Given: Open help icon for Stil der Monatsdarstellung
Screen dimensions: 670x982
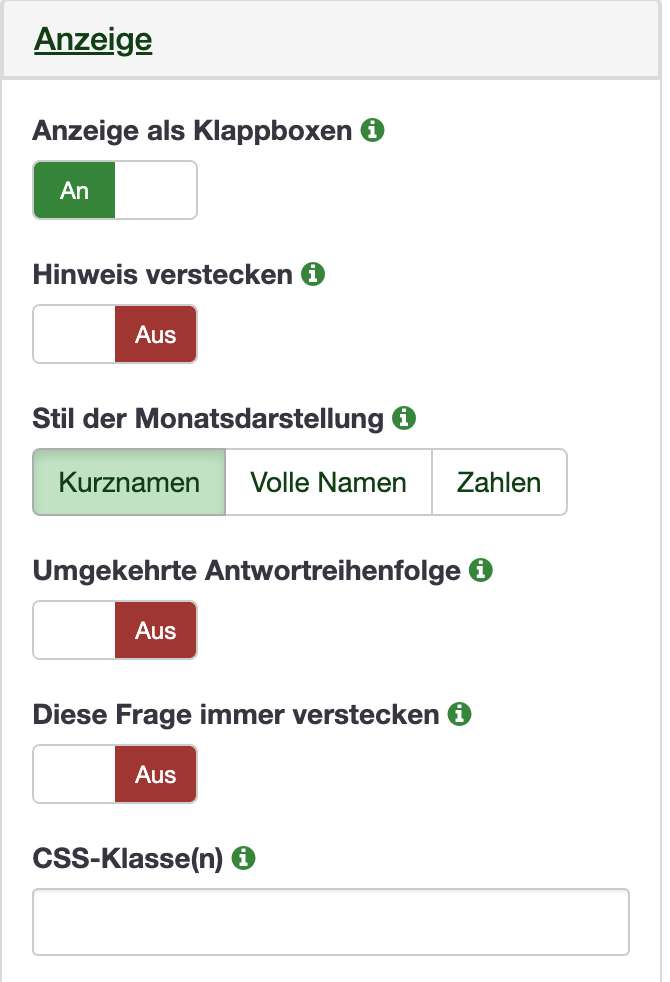Looking at the screenshot, I should point(404,418).
